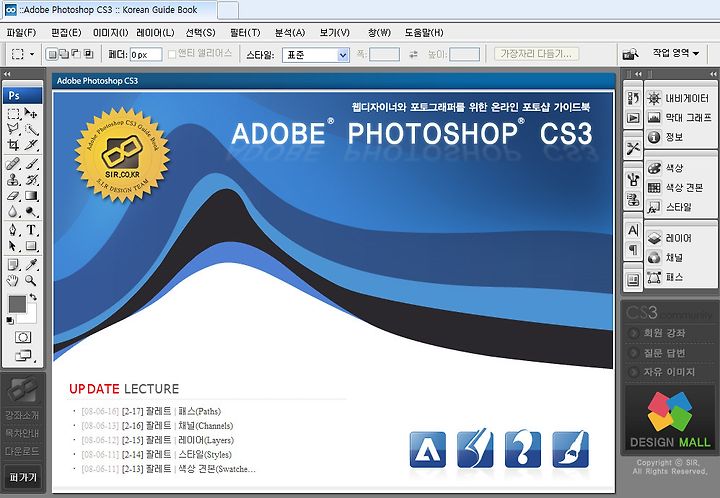The width and height of the screenshot is (720, 498).
Task: Open the 패스(Paths) lecture link
Action: (x=200, y=411)
